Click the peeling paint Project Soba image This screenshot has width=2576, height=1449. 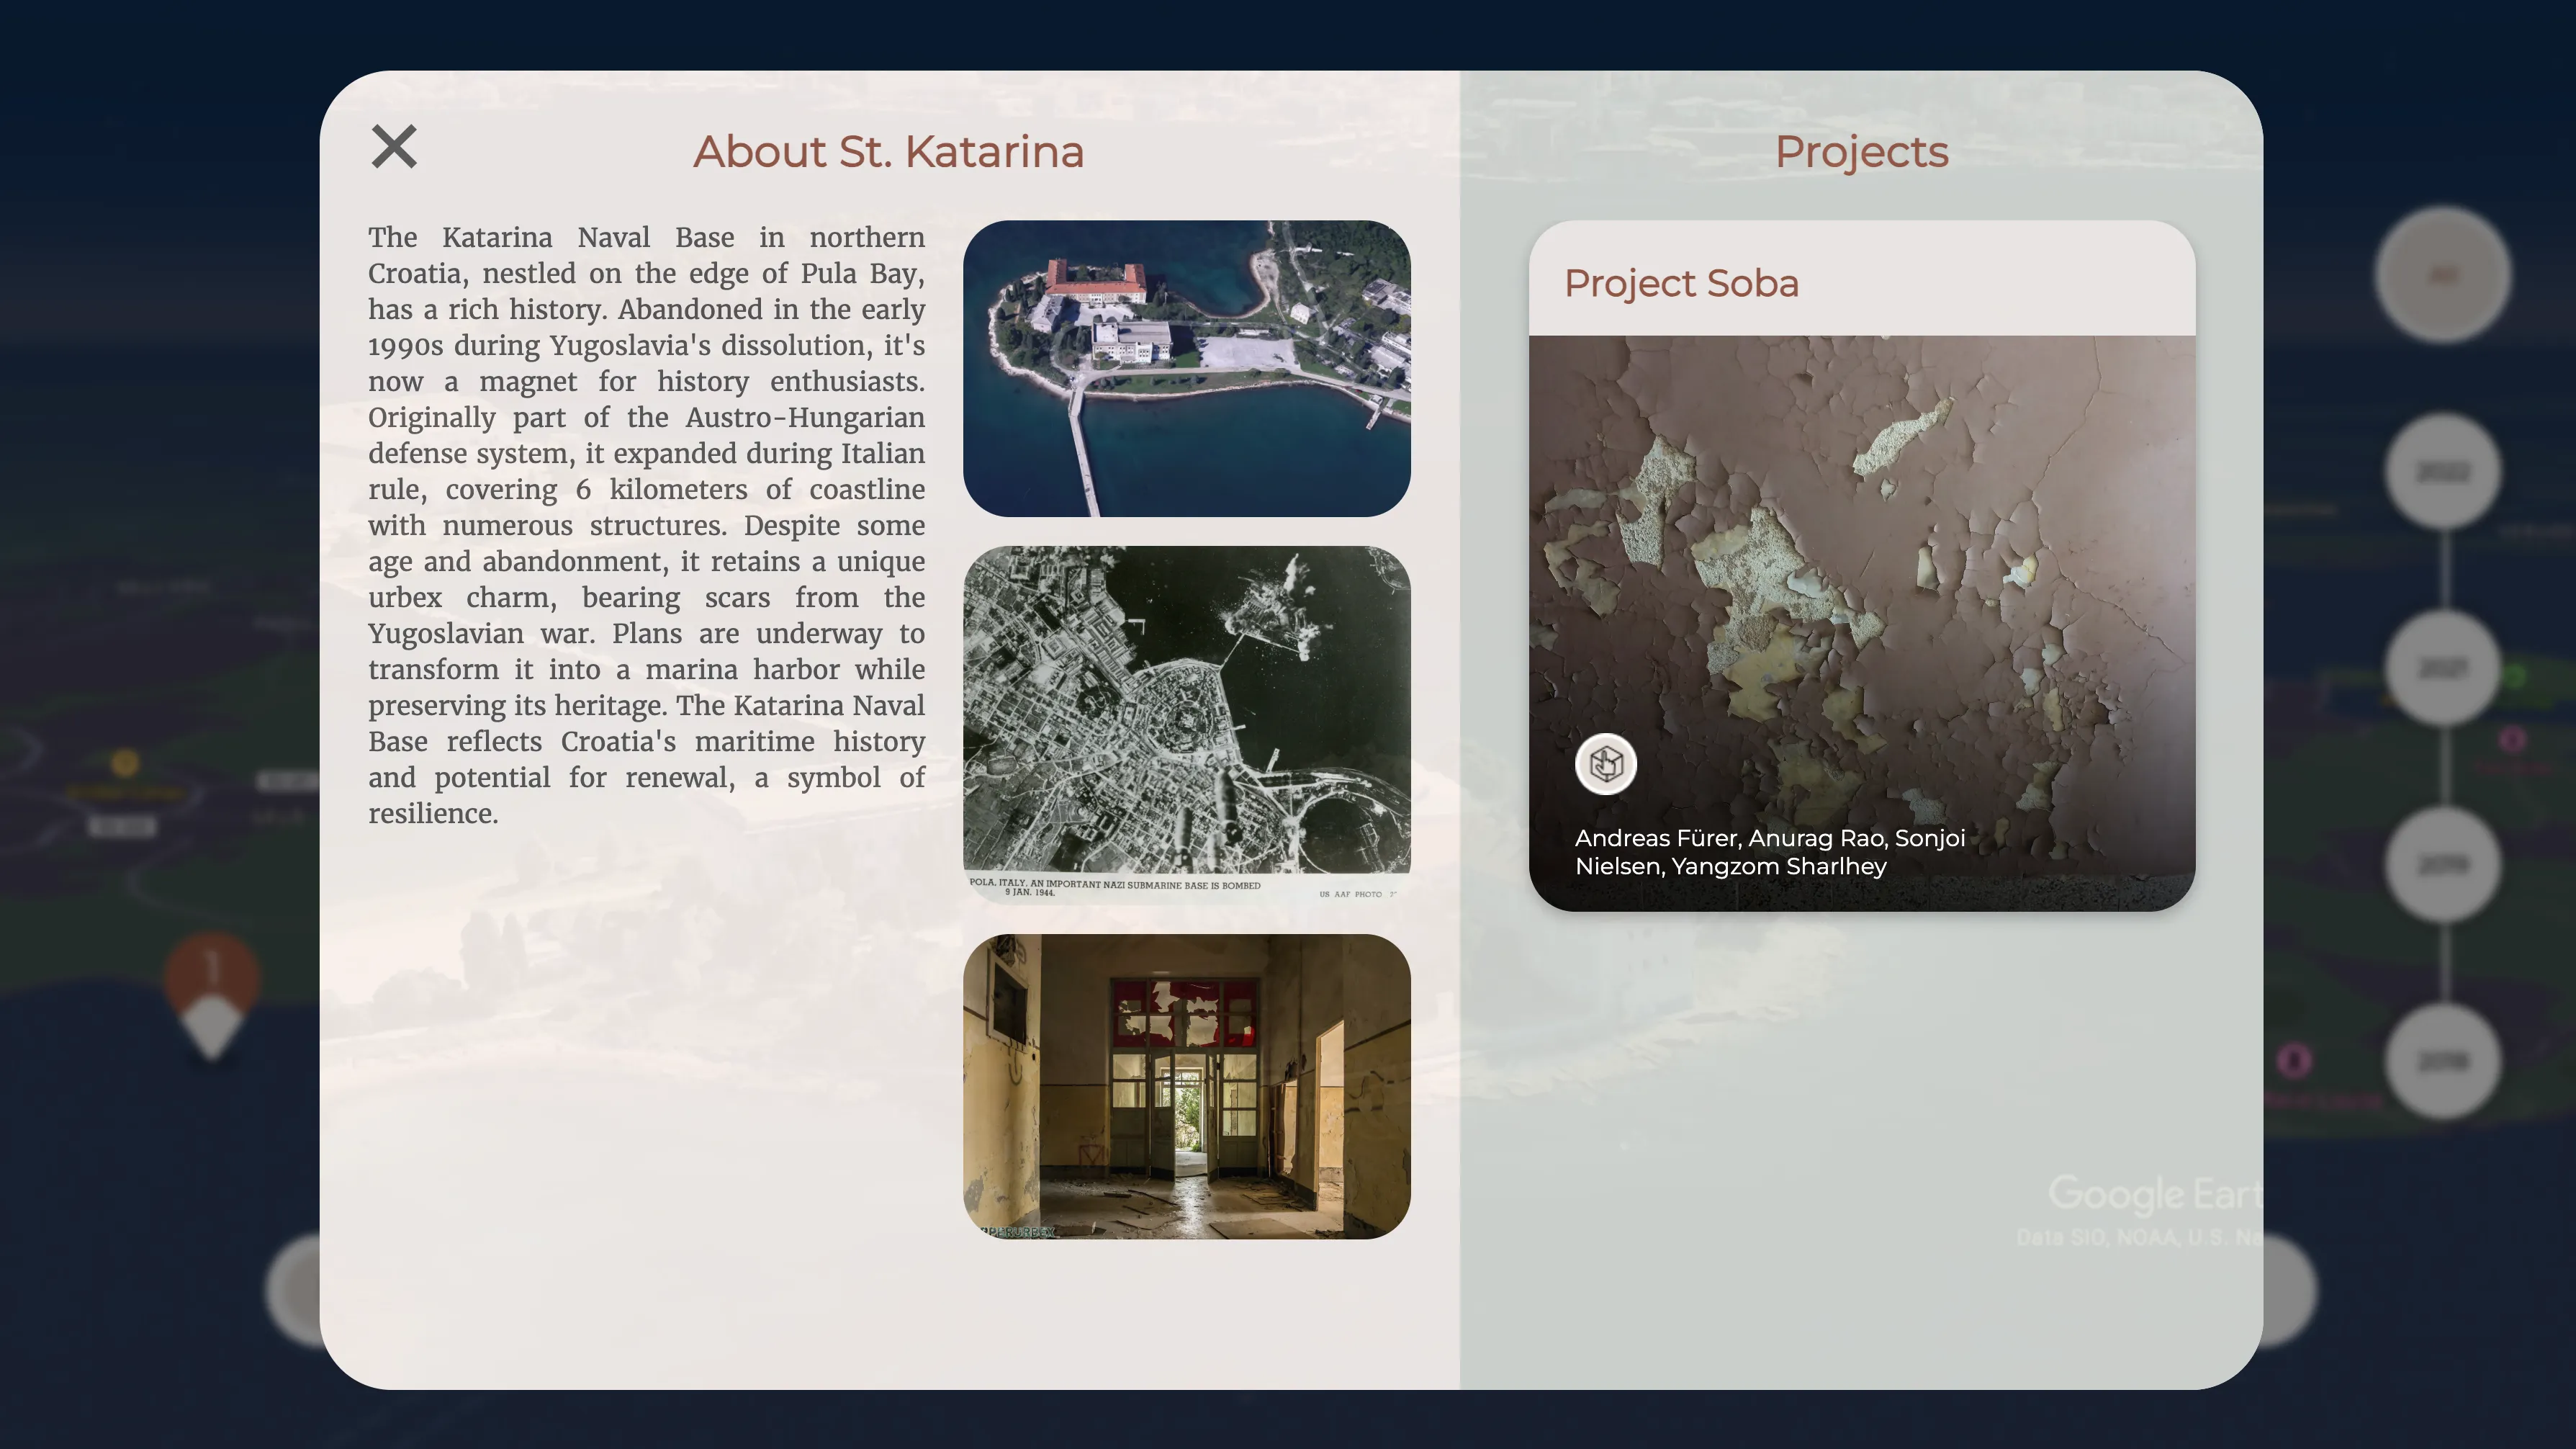[1861, 560]
